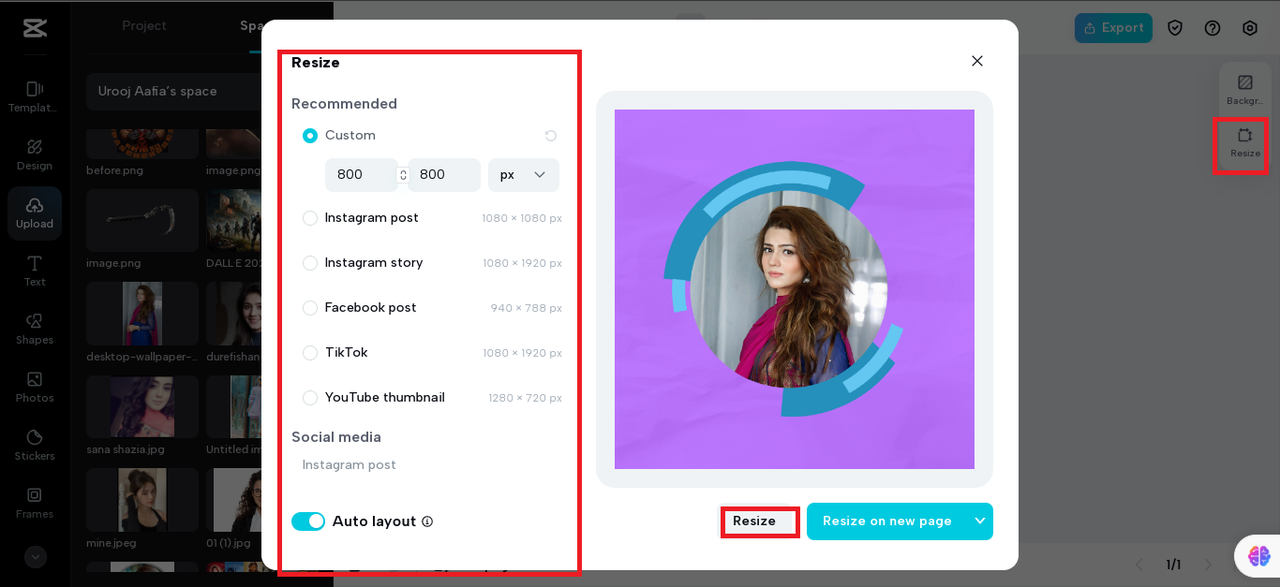Viewport: 1280px width, 587px height.
Task: Open the Photos sidebar panel
Action: [34, 387]
